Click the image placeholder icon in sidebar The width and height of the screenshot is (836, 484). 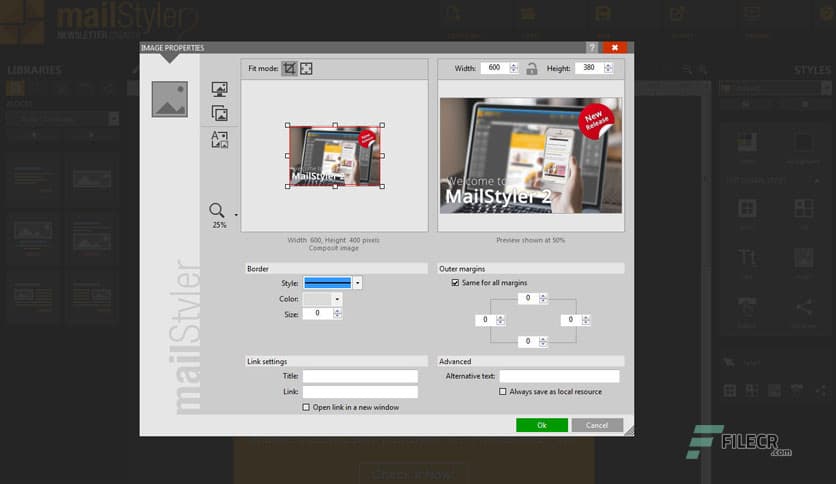click(x=170, y=99)
